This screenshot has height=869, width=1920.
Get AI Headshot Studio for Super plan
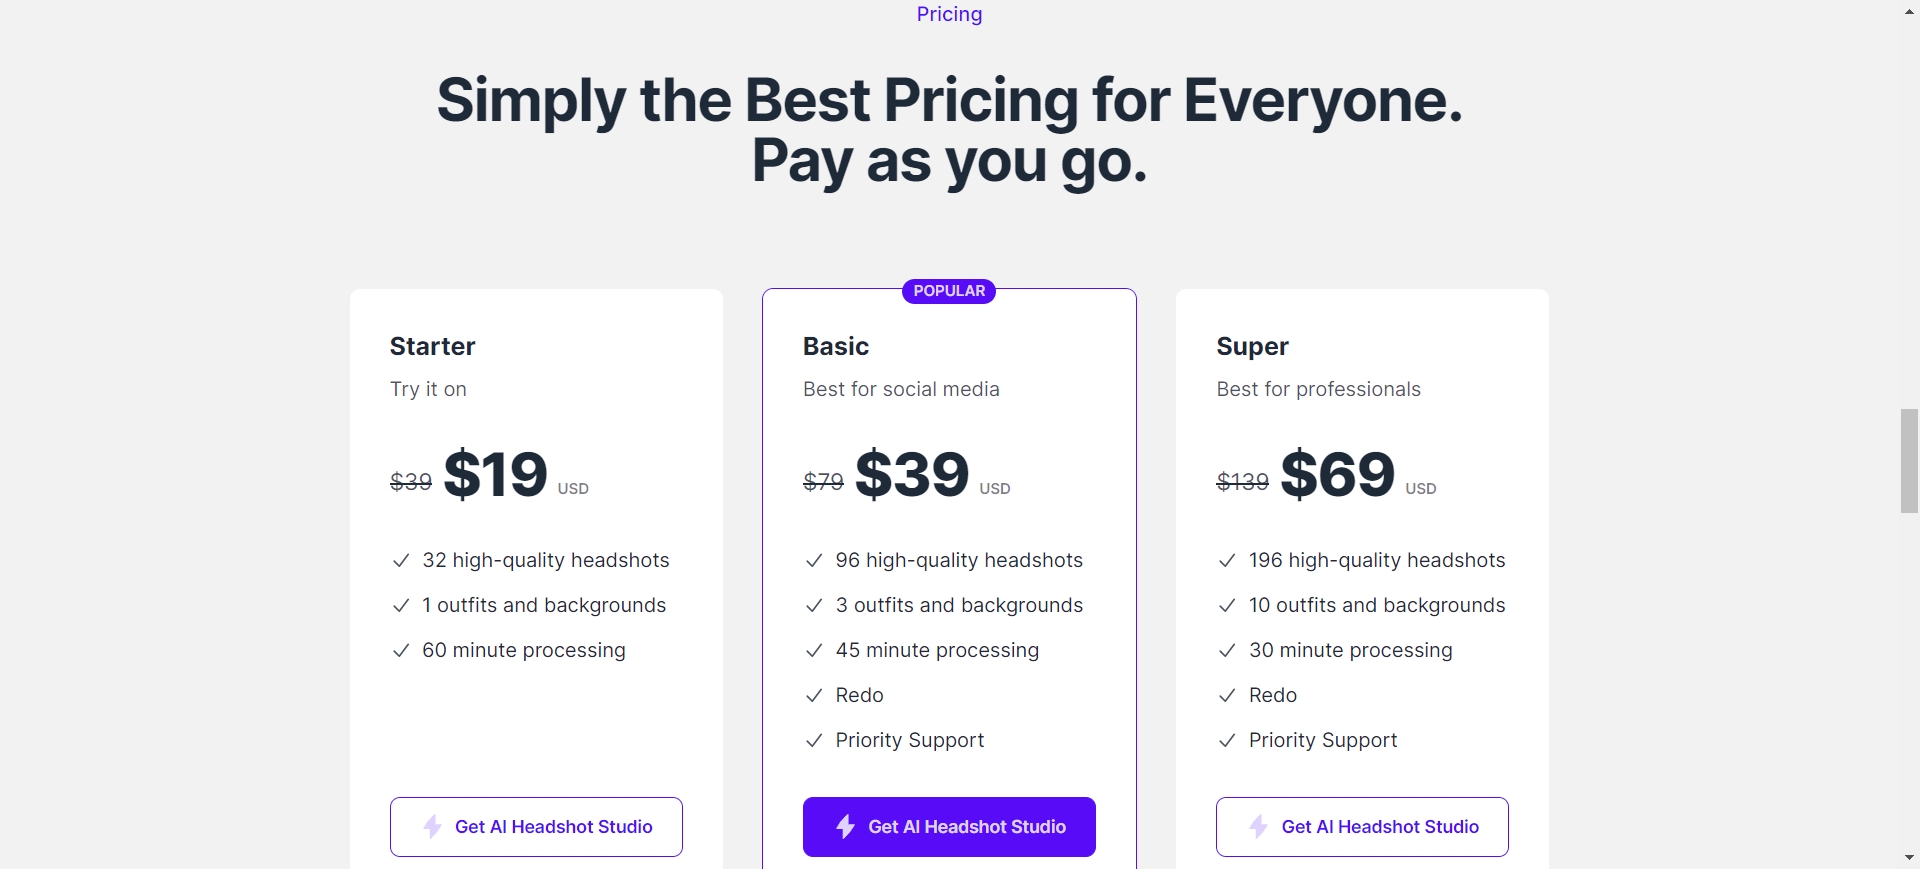[1362, 827]
